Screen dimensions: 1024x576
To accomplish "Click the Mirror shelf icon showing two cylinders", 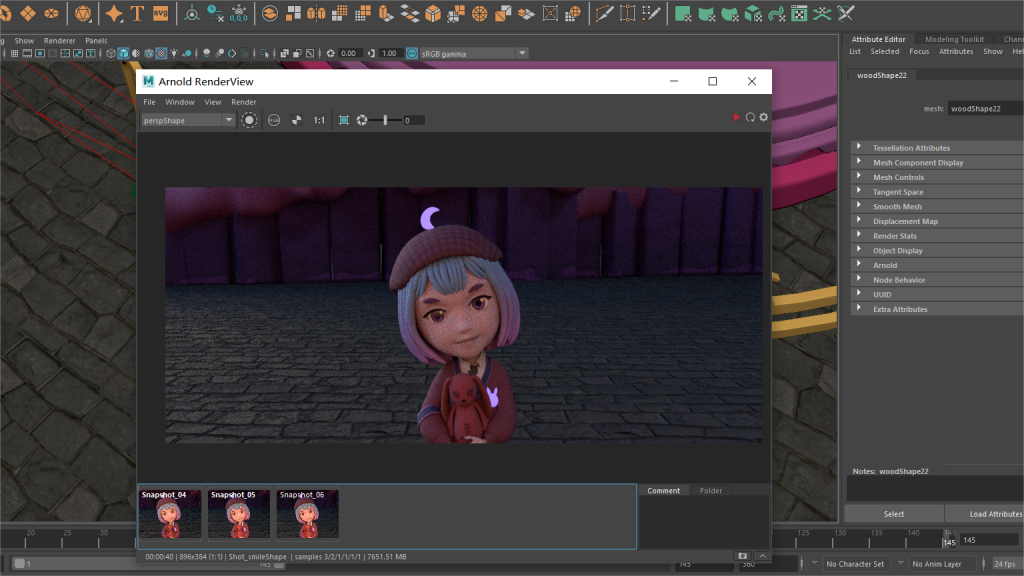I will click(x=316, y=13).
